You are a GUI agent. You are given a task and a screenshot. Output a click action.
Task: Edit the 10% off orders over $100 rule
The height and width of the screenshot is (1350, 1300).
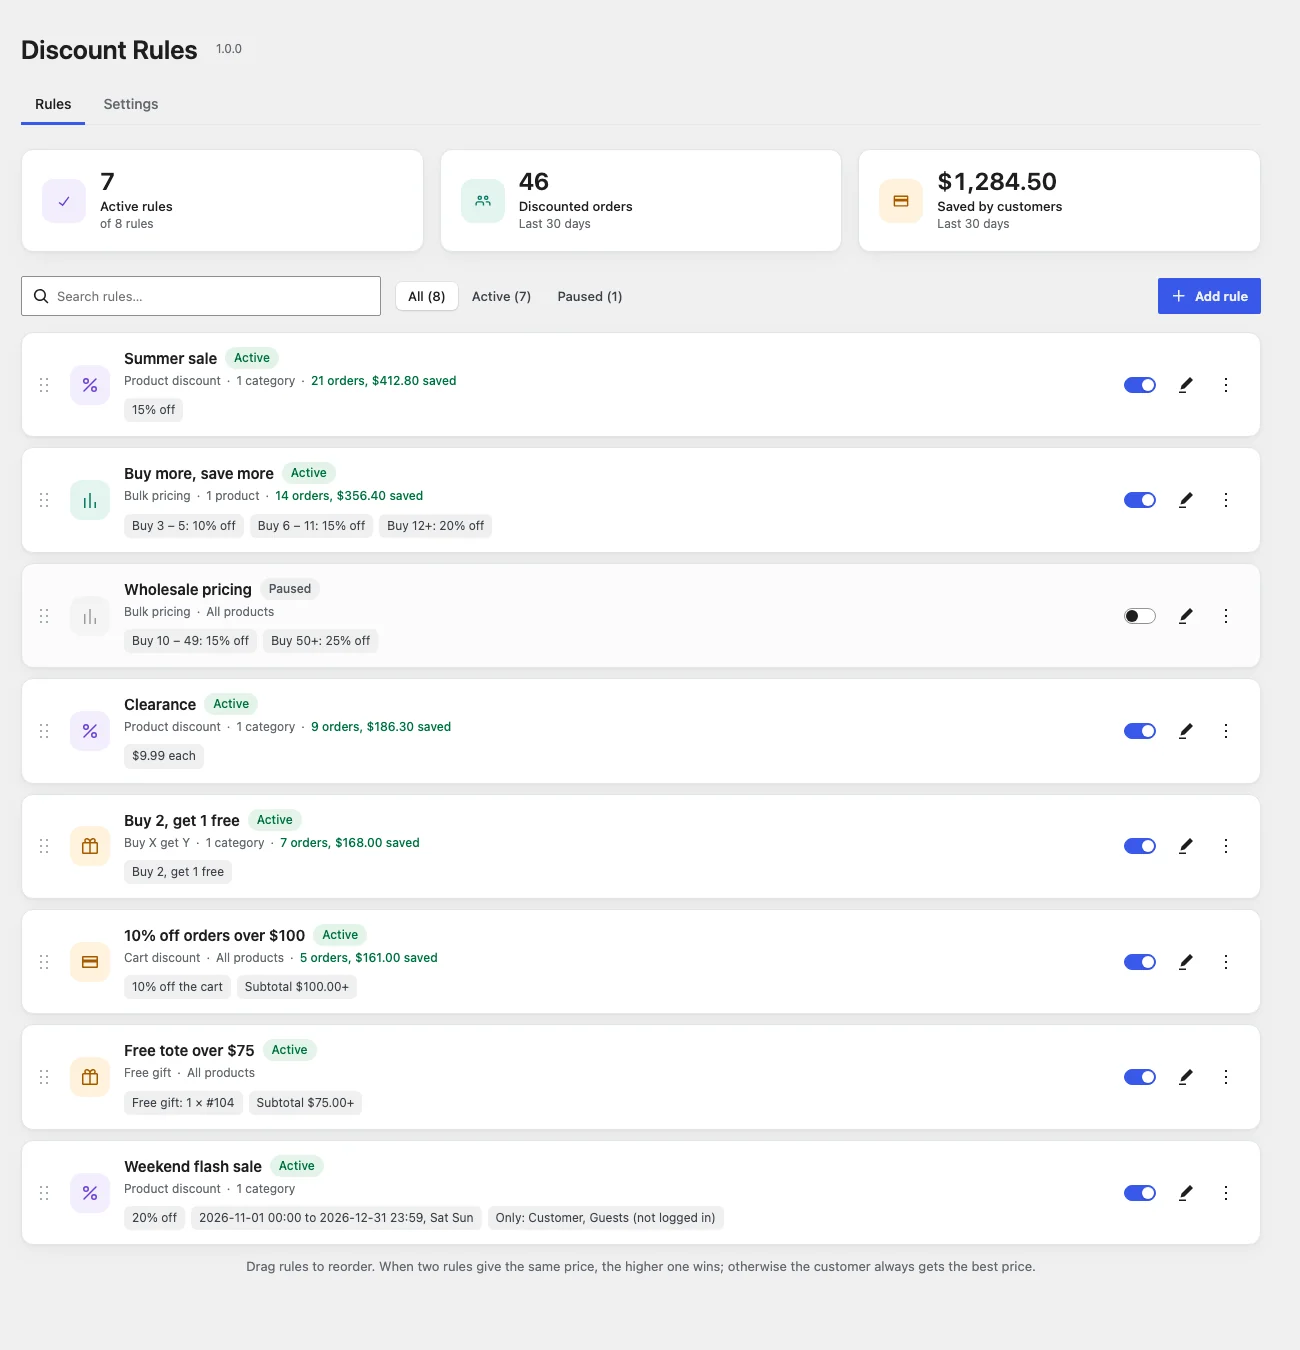point(1186,962)
